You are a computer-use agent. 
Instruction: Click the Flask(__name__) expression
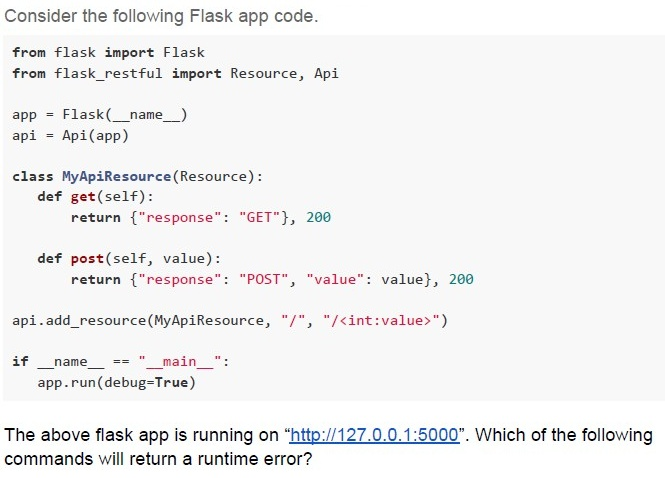click(125, 115)
